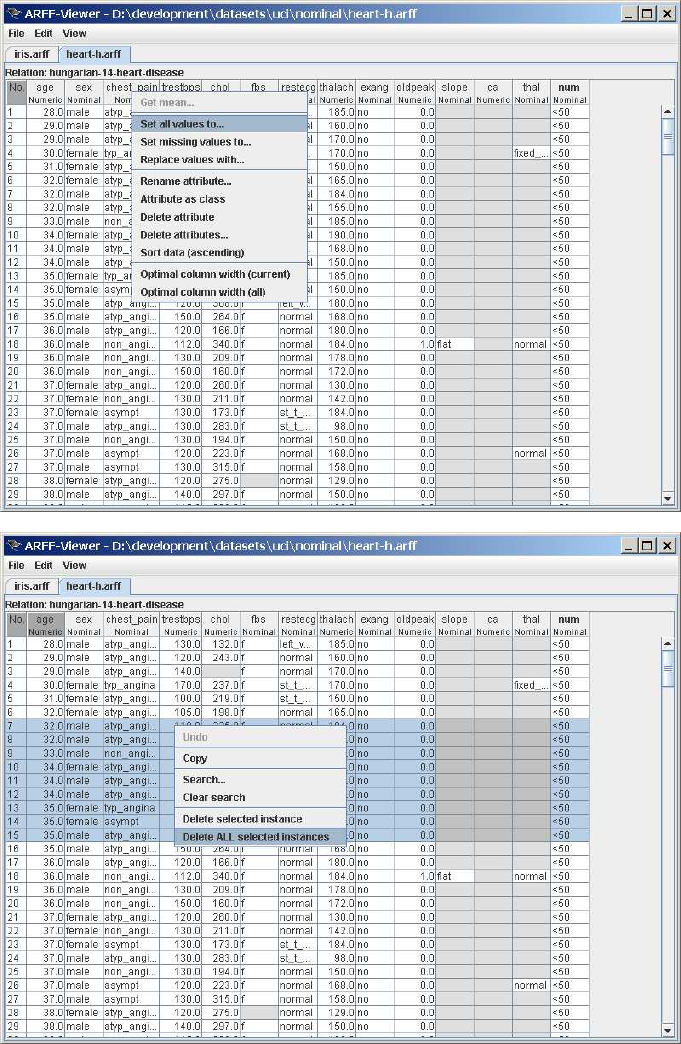Click vertical scrollbar thumb in upper window
This screenshot has width=681, height=1044.
click(x=668, y=136)
